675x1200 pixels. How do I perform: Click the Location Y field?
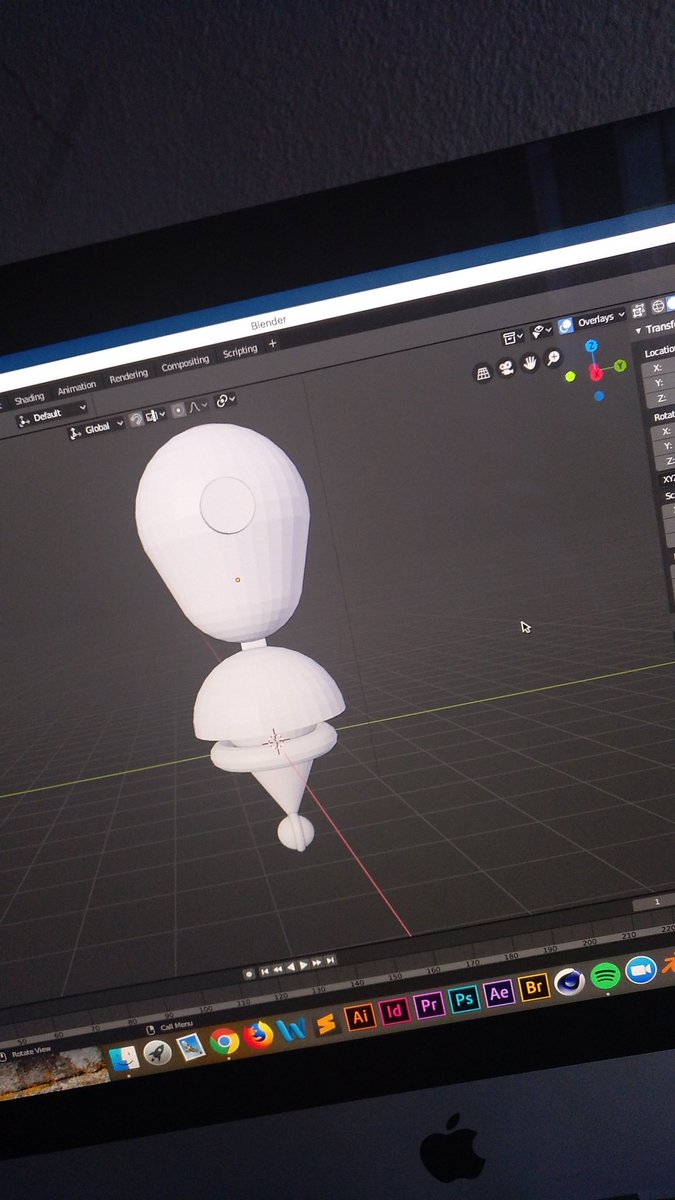663,383
